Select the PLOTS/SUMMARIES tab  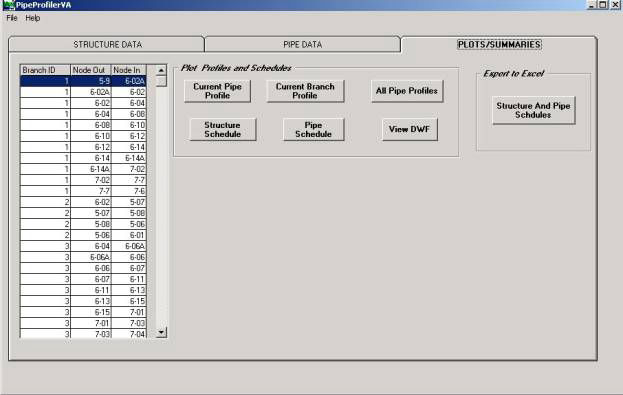coord(499,45)
